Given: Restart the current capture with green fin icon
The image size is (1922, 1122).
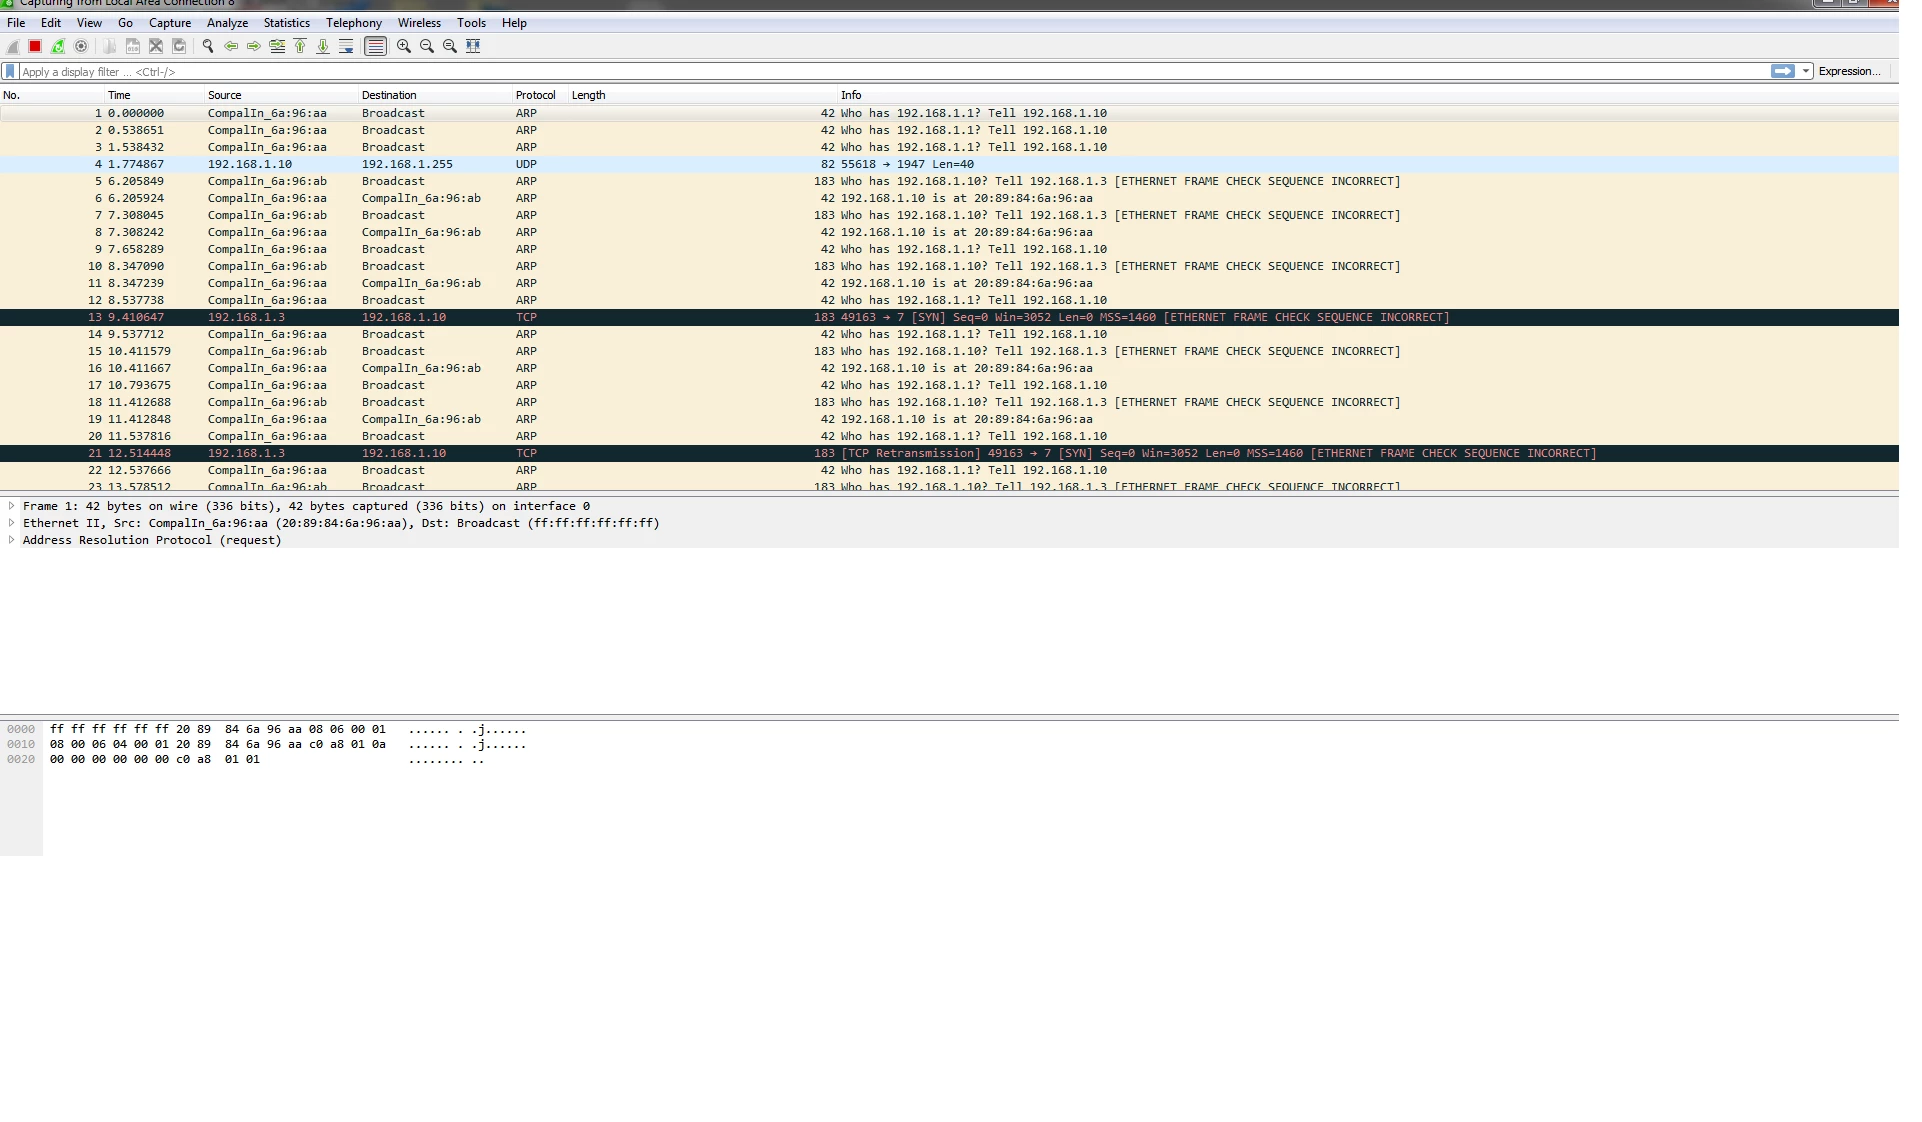Looking at the screenshot, I should [x=58, y=46].
